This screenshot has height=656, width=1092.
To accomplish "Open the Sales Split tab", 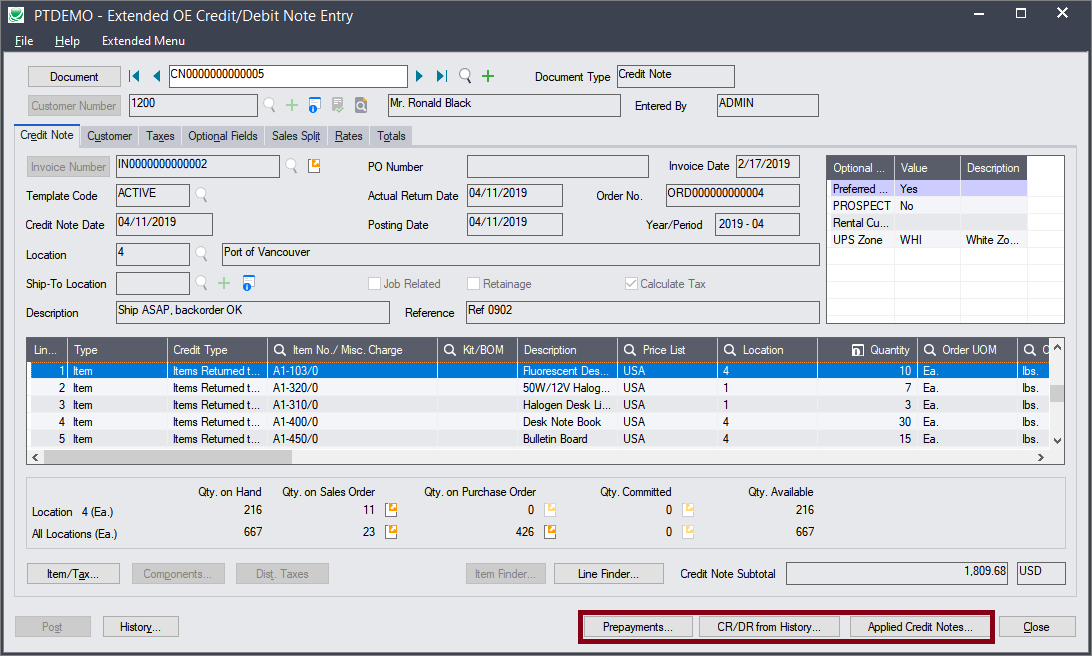I will point(296,136).
